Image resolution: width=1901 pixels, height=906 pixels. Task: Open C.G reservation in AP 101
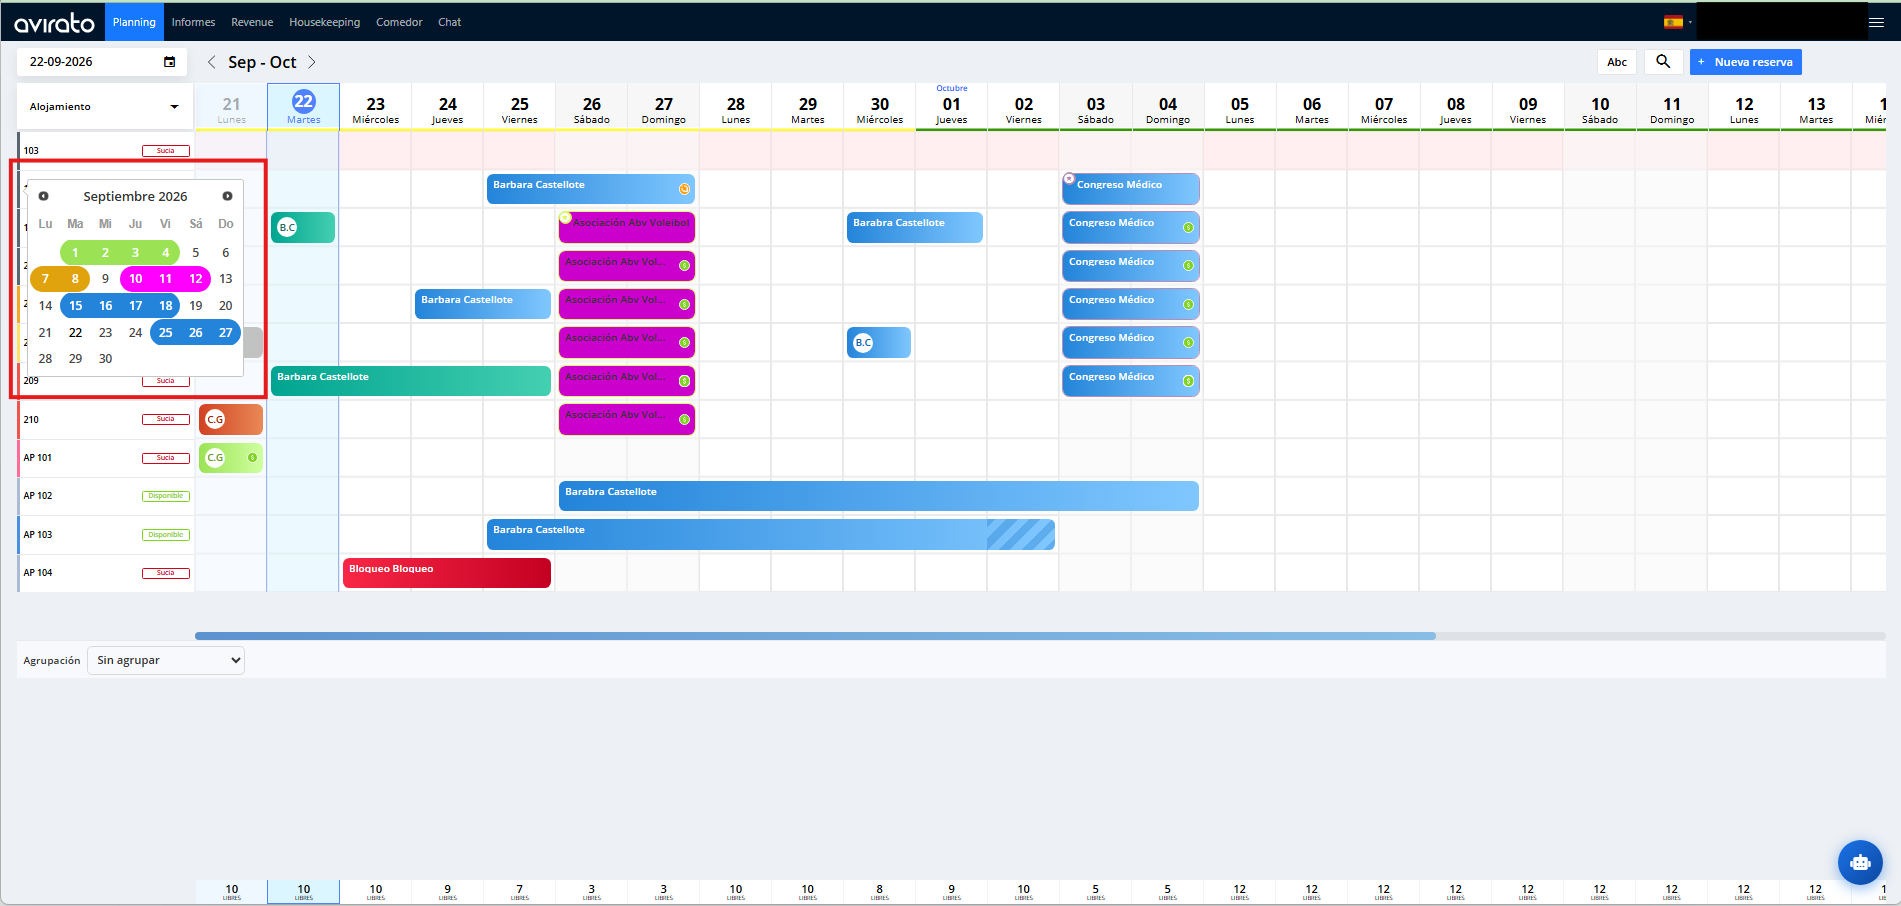[231, 458]
